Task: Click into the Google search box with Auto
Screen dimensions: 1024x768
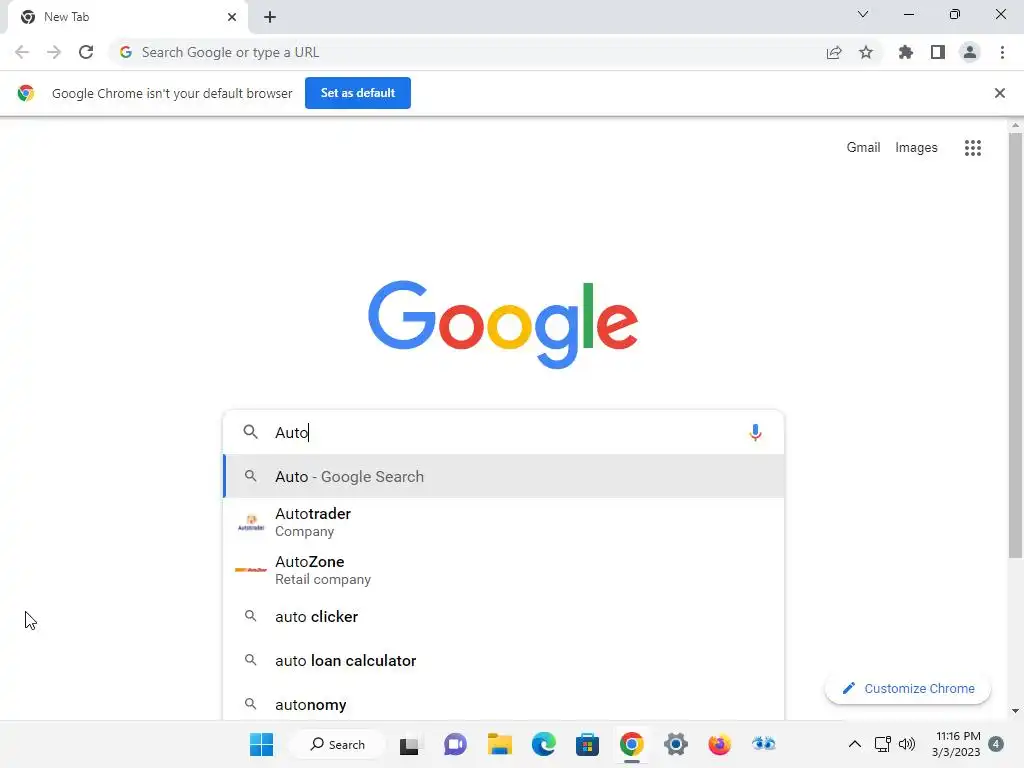Action: coord(503,432)
